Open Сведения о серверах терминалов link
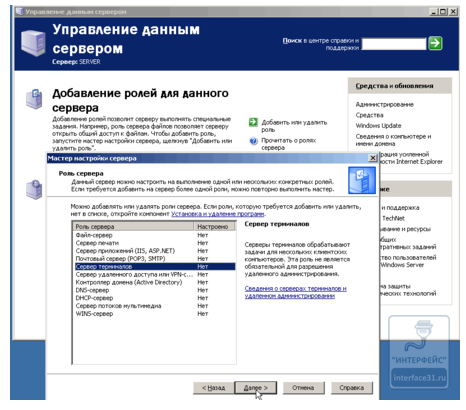Image resolution: width=466 pixels, height=410 pixels. tap(295, 292)
